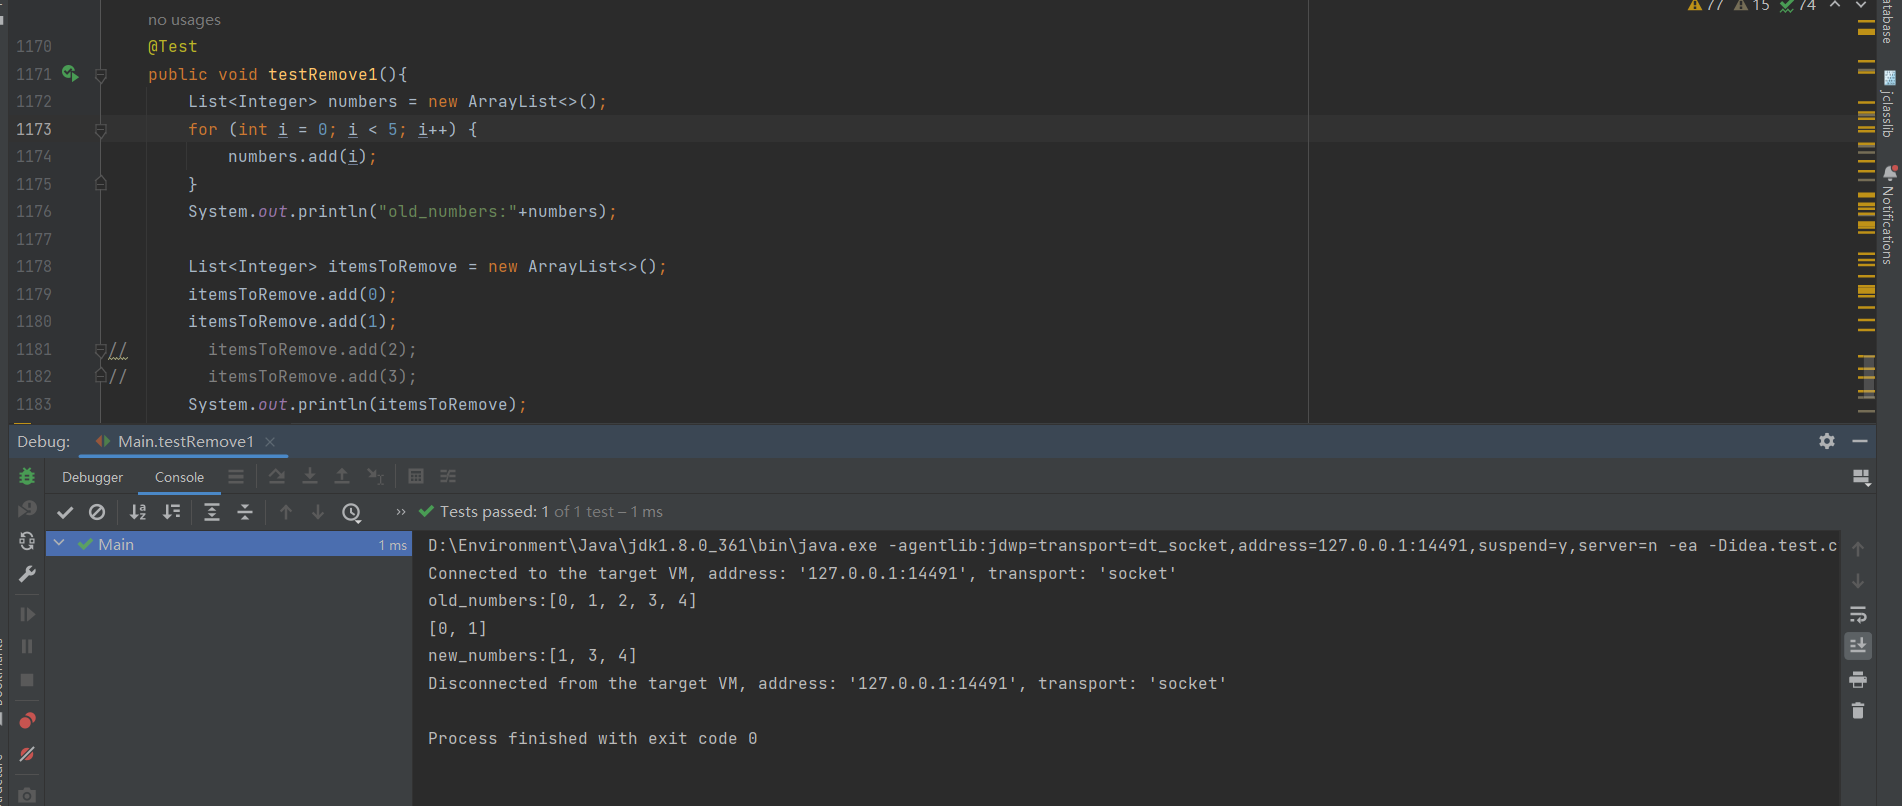Click the Stop debug square icon
1902x806 pixels.
tap(27, 680)
